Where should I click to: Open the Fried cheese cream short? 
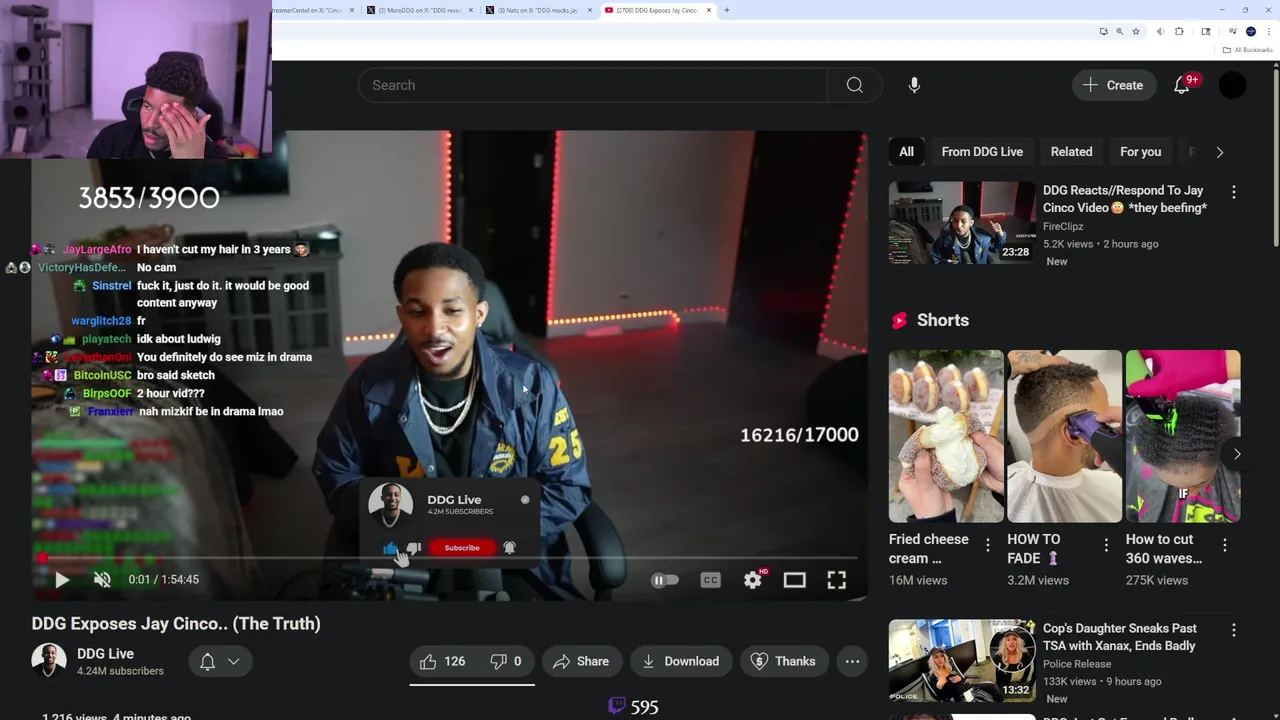point(946,436)
